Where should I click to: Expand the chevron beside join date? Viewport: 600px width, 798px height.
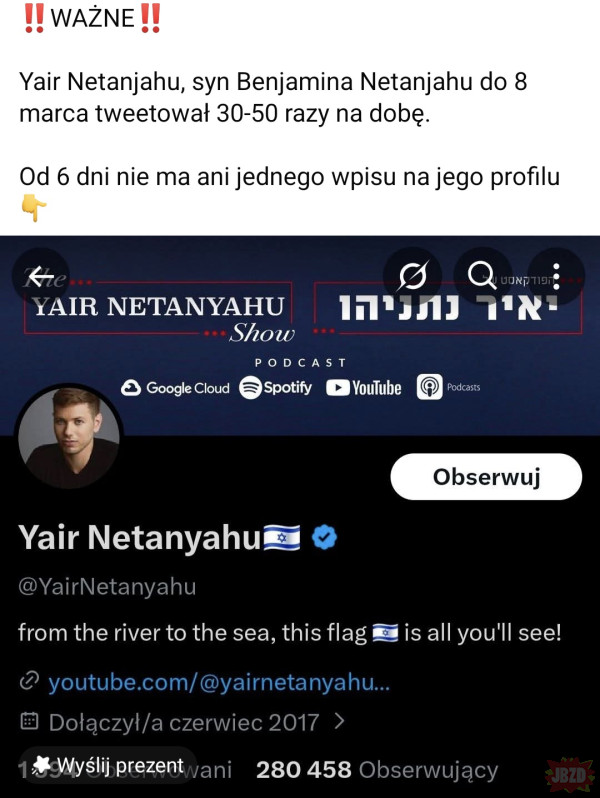[x=340, y=720]
